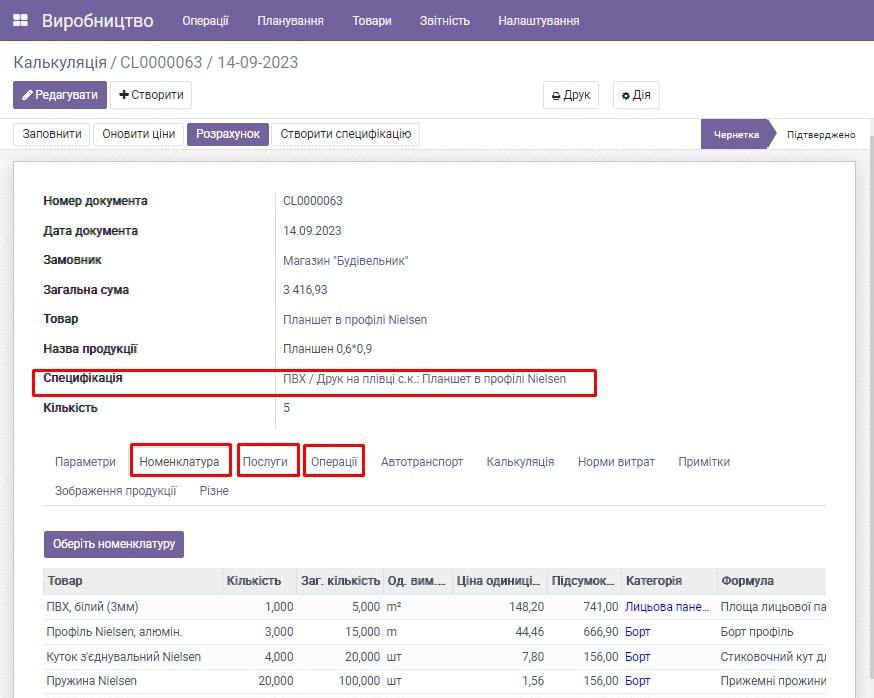This screenshot has width=874, height=698.
Task: Open the Борт category in Пружина Nielsen row
Action: 638,681
